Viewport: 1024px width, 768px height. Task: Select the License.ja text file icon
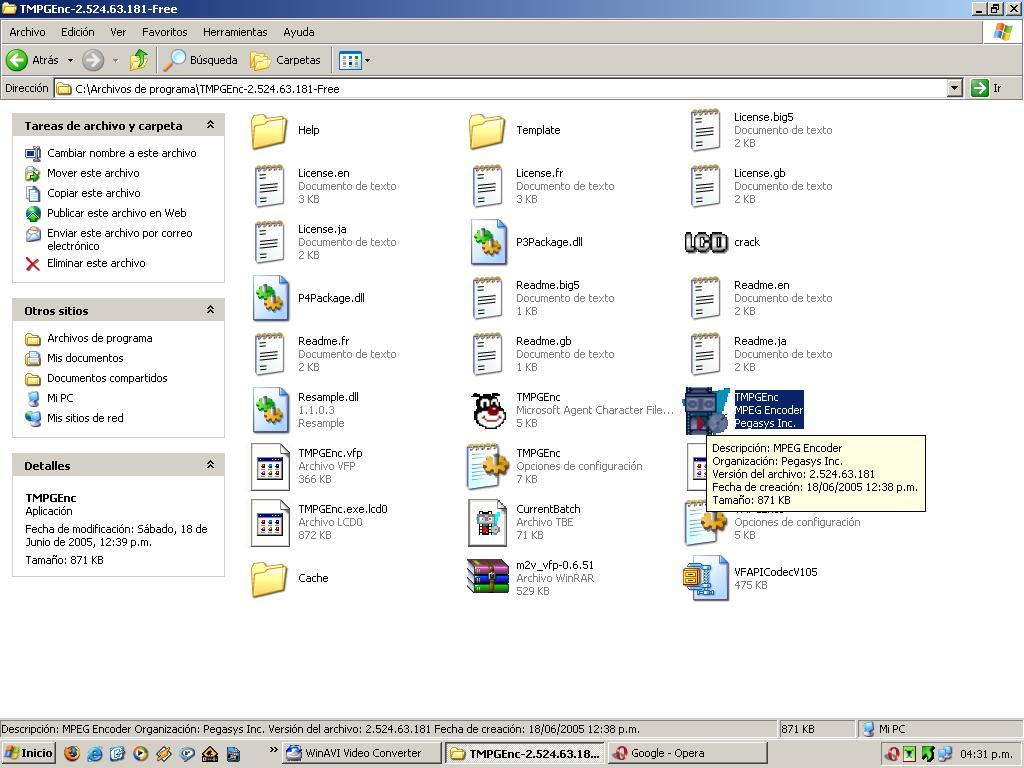tap(270, 242)
